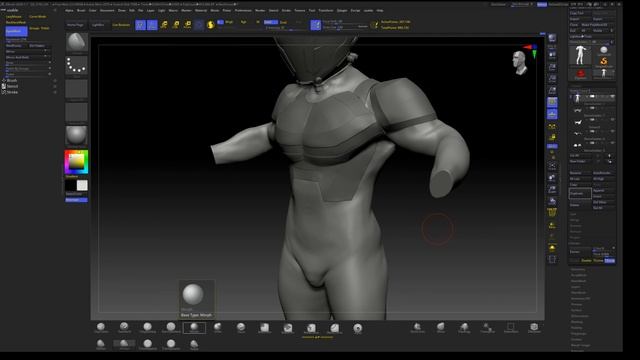Select the white main color swatch
This screenshot has width=640, height=360.
tap(82, 185)
